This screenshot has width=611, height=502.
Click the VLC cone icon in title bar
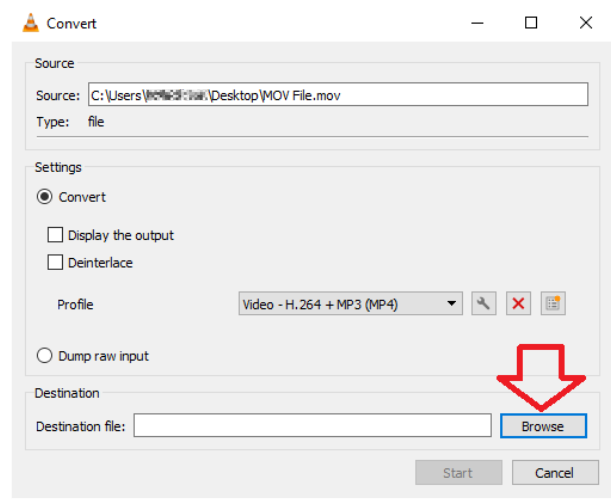click(31, 23)
